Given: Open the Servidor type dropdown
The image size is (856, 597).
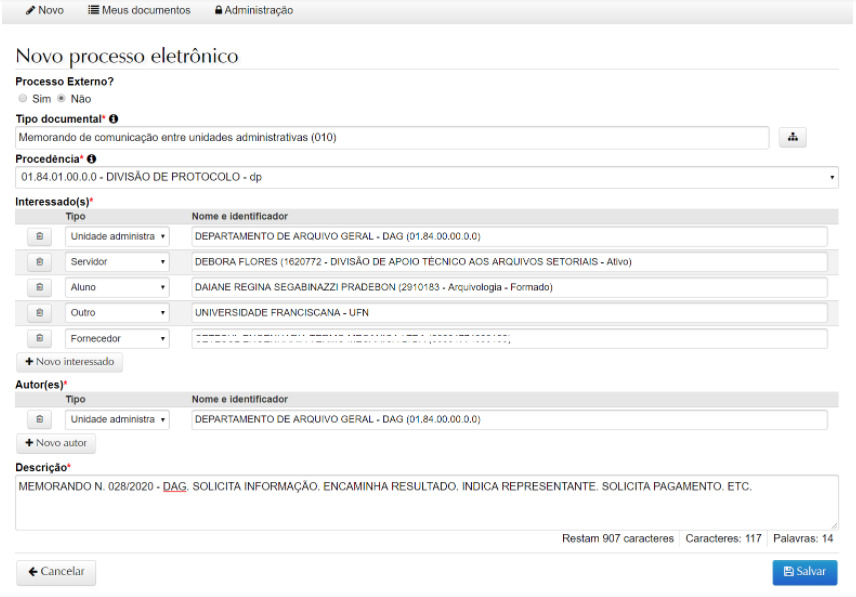Looking at the screenshot, I should 117,262.
